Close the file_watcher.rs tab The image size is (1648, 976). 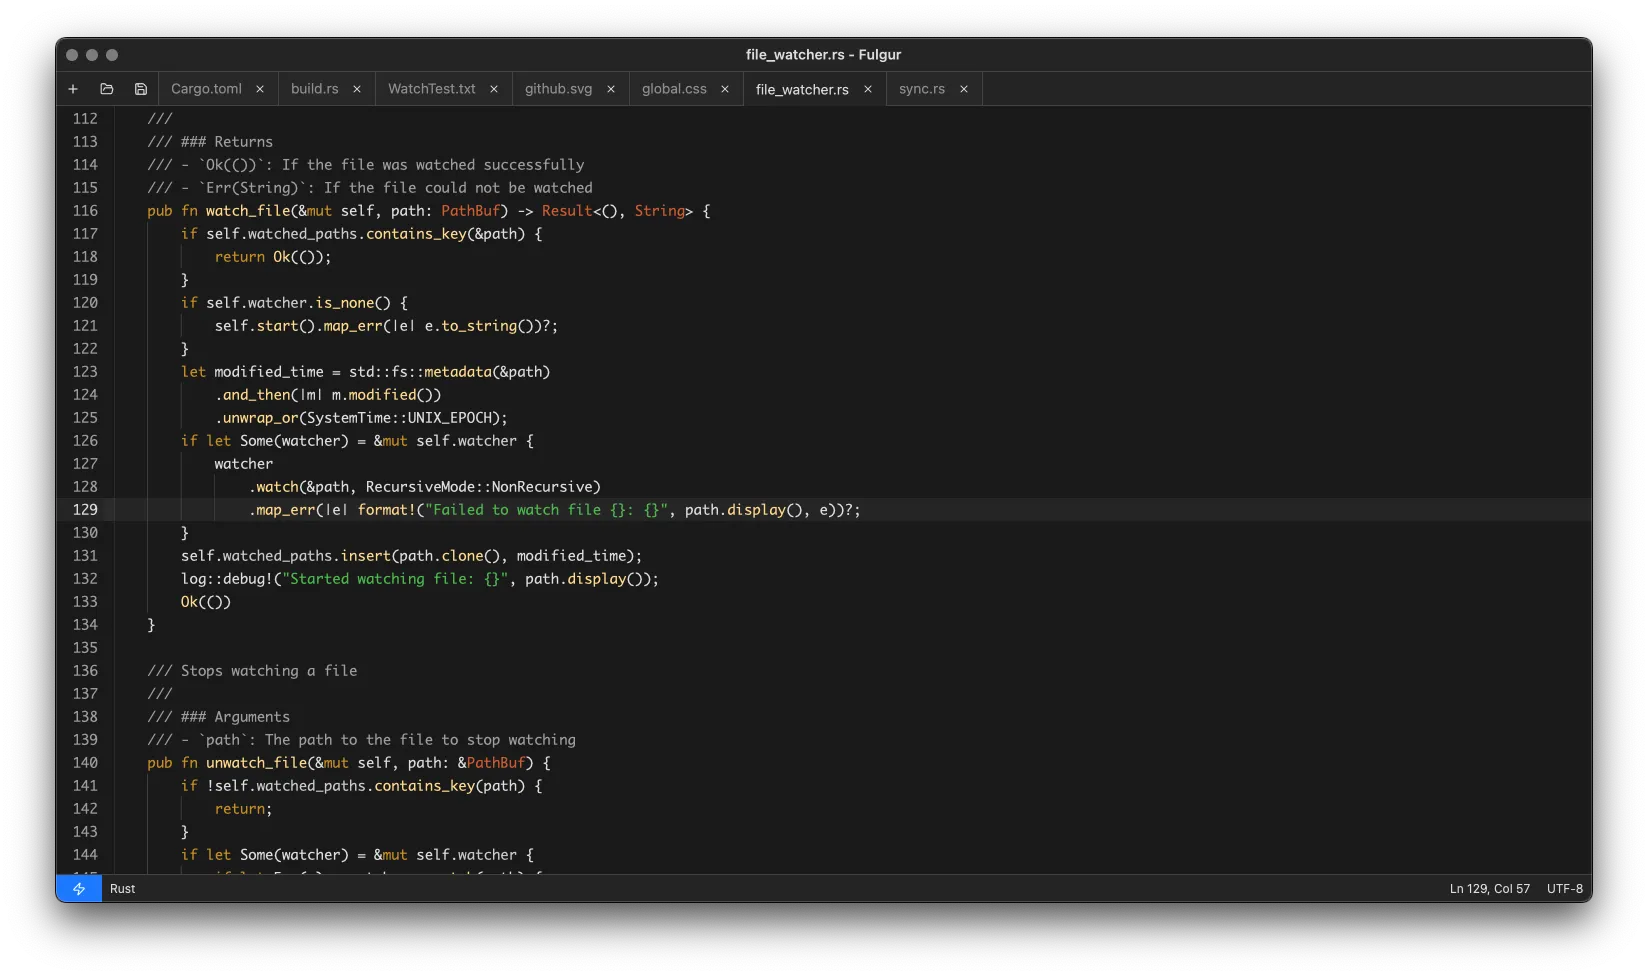[x=868, y=89]
